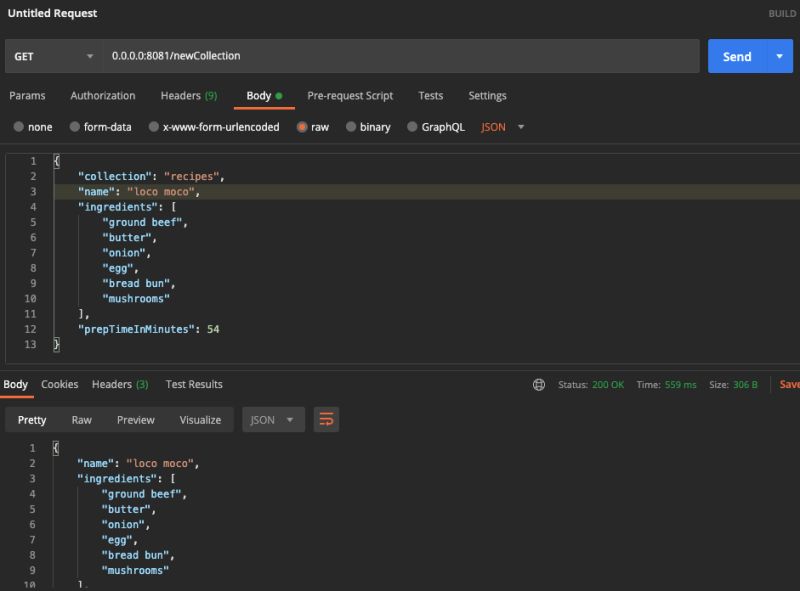Switch to the Tests tab

pyautogui.click(x=430, y=96)
